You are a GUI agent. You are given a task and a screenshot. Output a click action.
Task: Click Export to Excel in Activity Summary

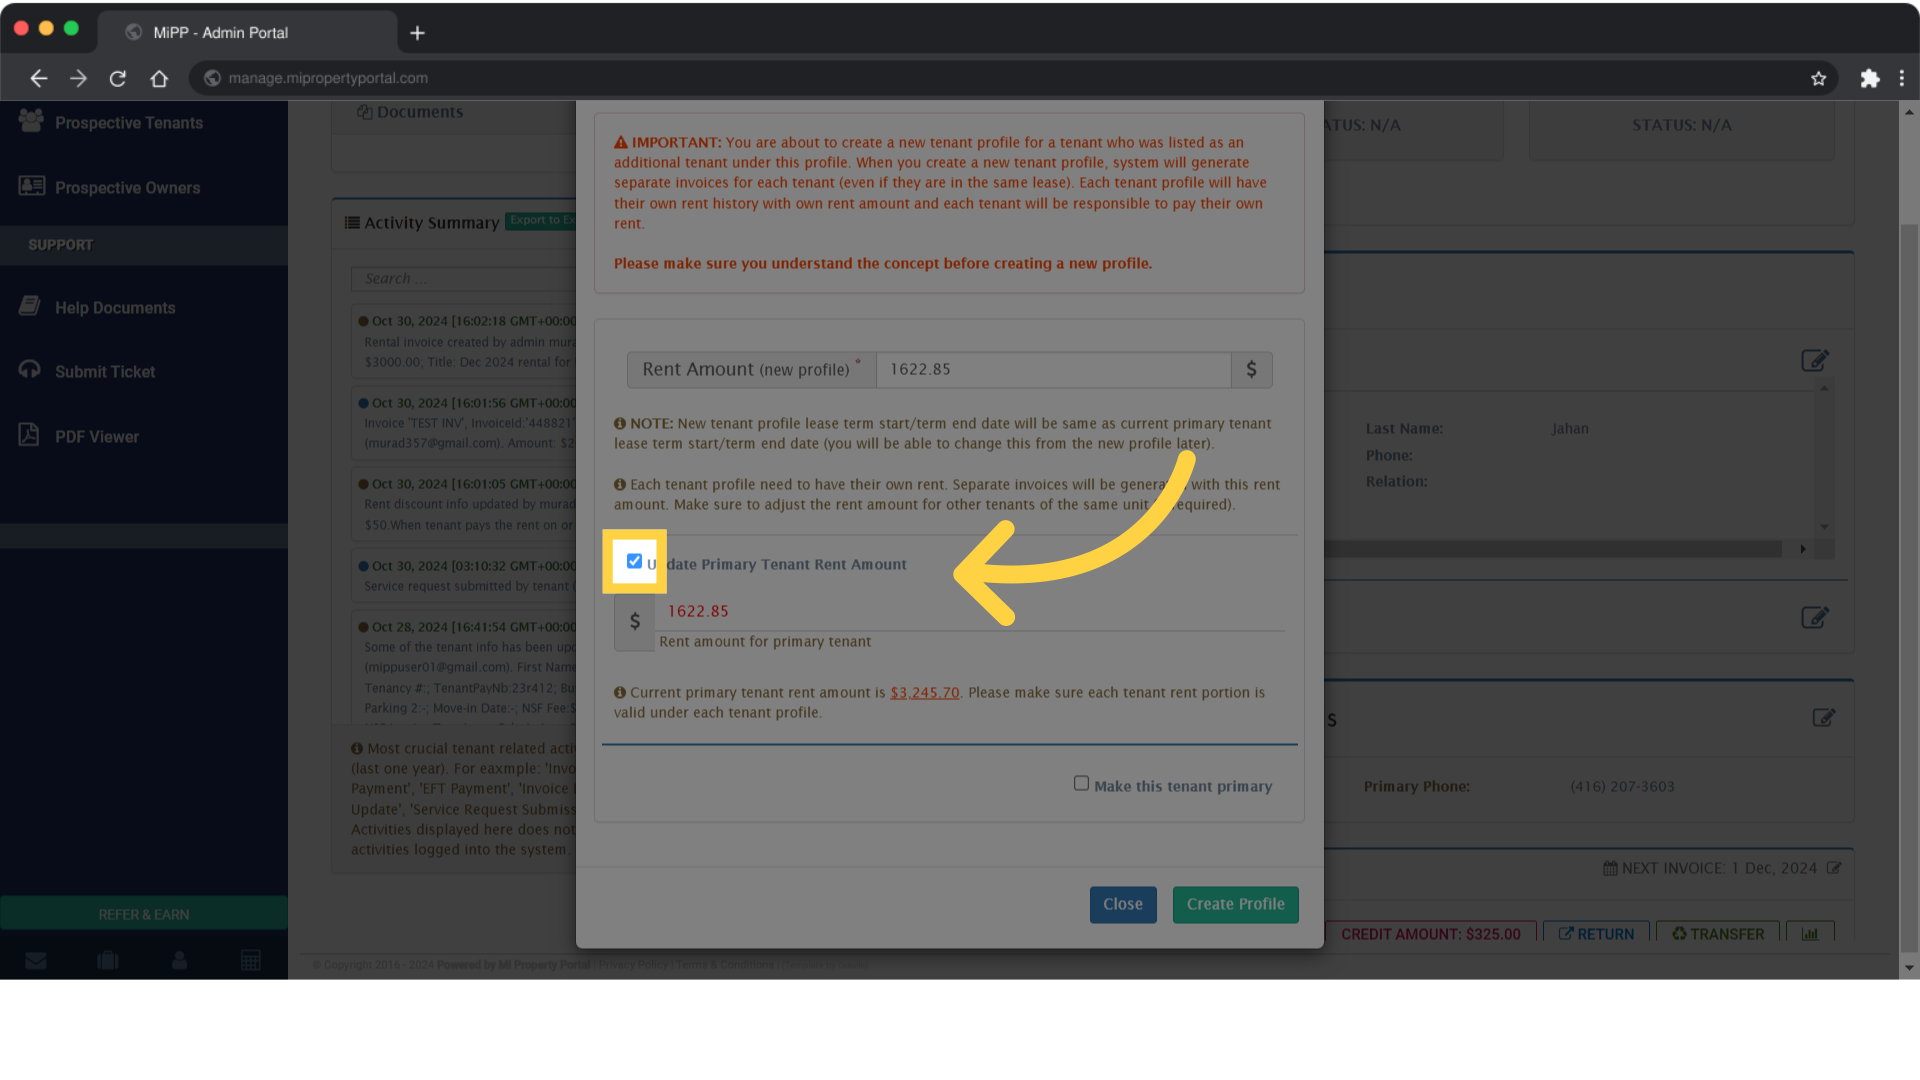pyautogui.click(x=541, y=220)
